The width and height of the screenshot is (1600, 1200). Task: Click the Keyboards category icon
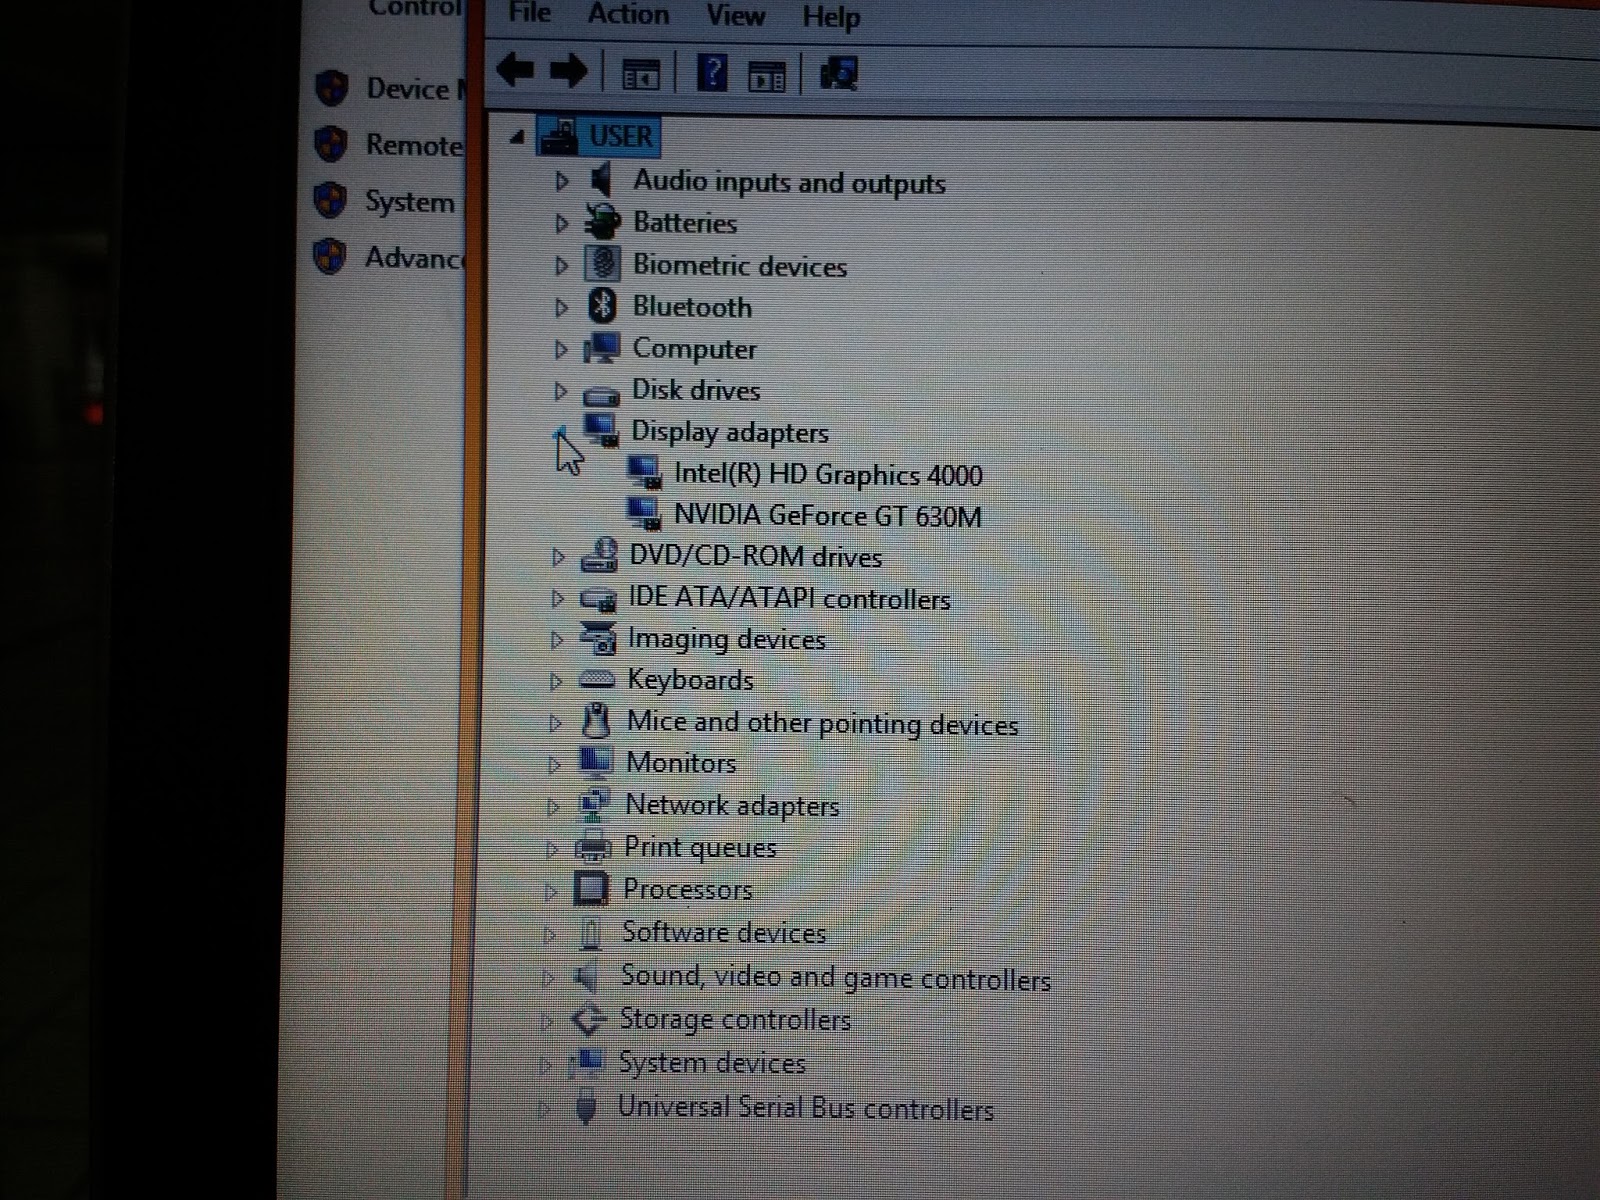coord(597,680)
